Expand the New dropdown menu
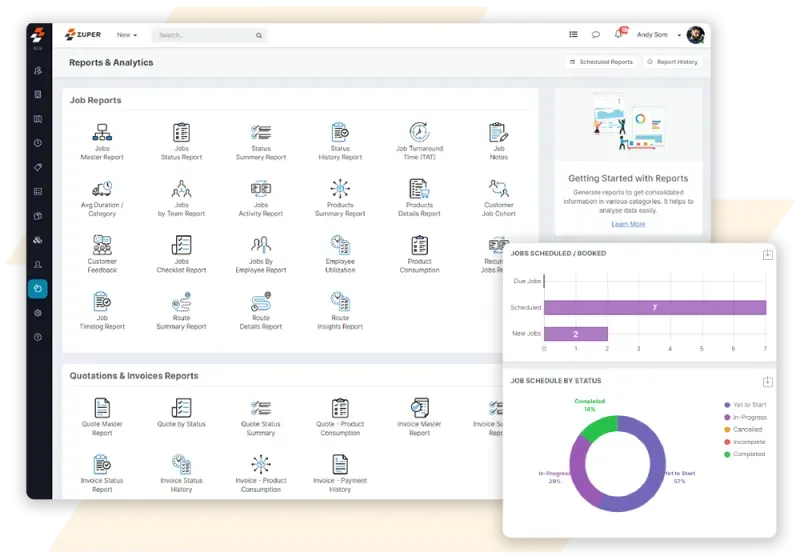The height and width of the screenshot is (560, 800). point(127,35)
